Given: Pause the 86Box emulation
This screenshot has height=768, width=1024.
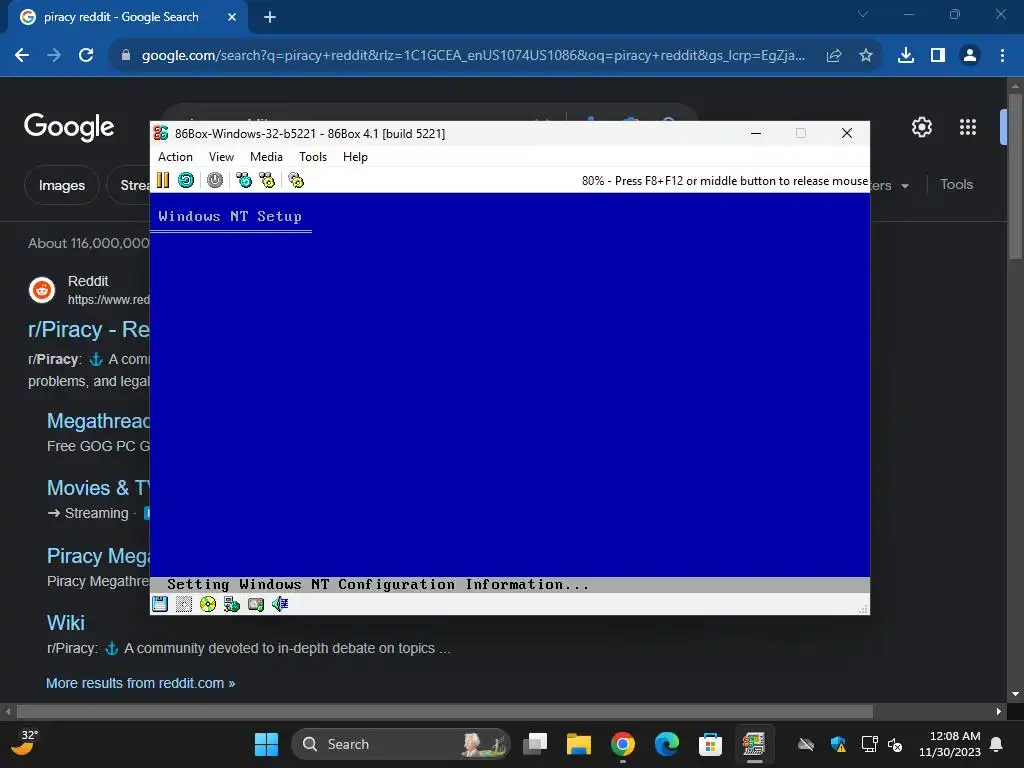Looking at the screenshot, I should (163, 180).
